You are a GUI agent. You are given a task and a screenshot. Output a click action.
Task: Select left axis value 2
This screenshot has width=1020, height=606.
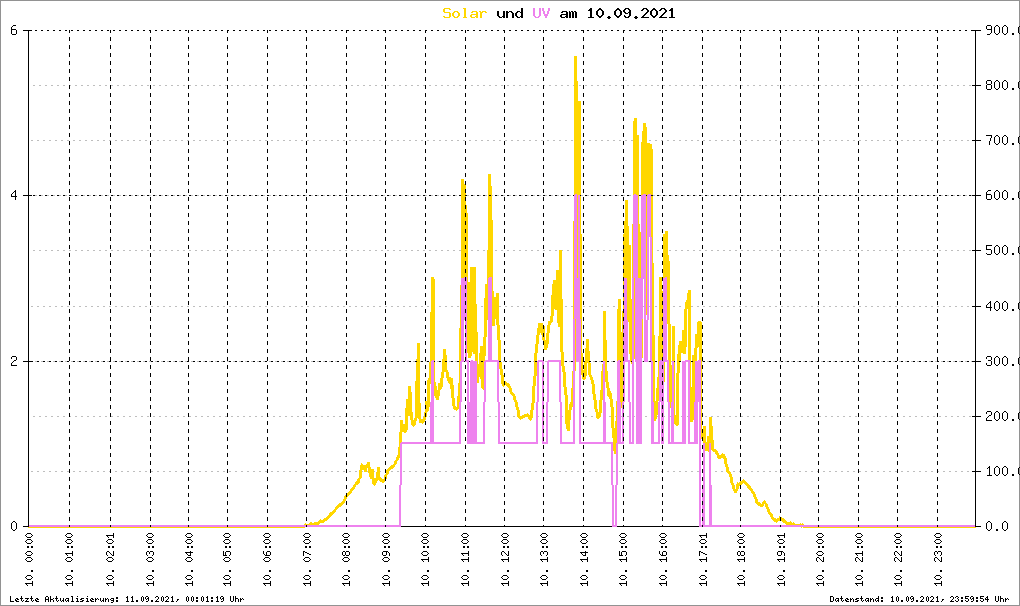tap(14, 362)
